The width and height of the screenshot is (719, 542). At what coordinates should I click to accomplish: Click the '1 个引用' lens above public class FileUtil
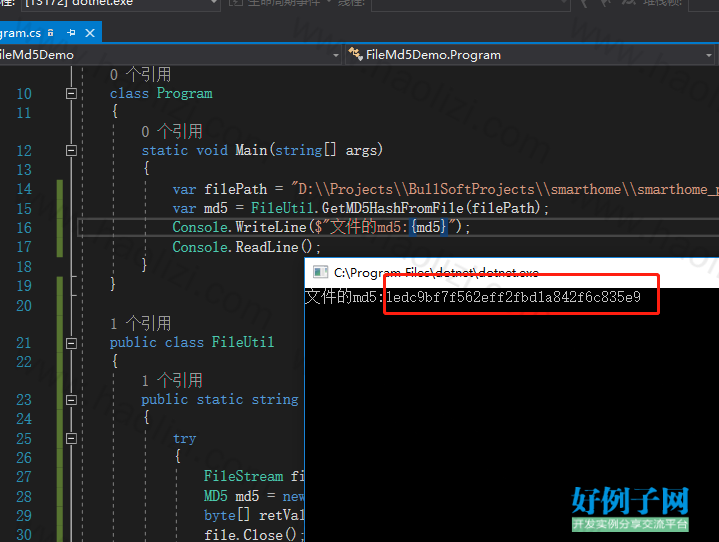tap(140, 323)
